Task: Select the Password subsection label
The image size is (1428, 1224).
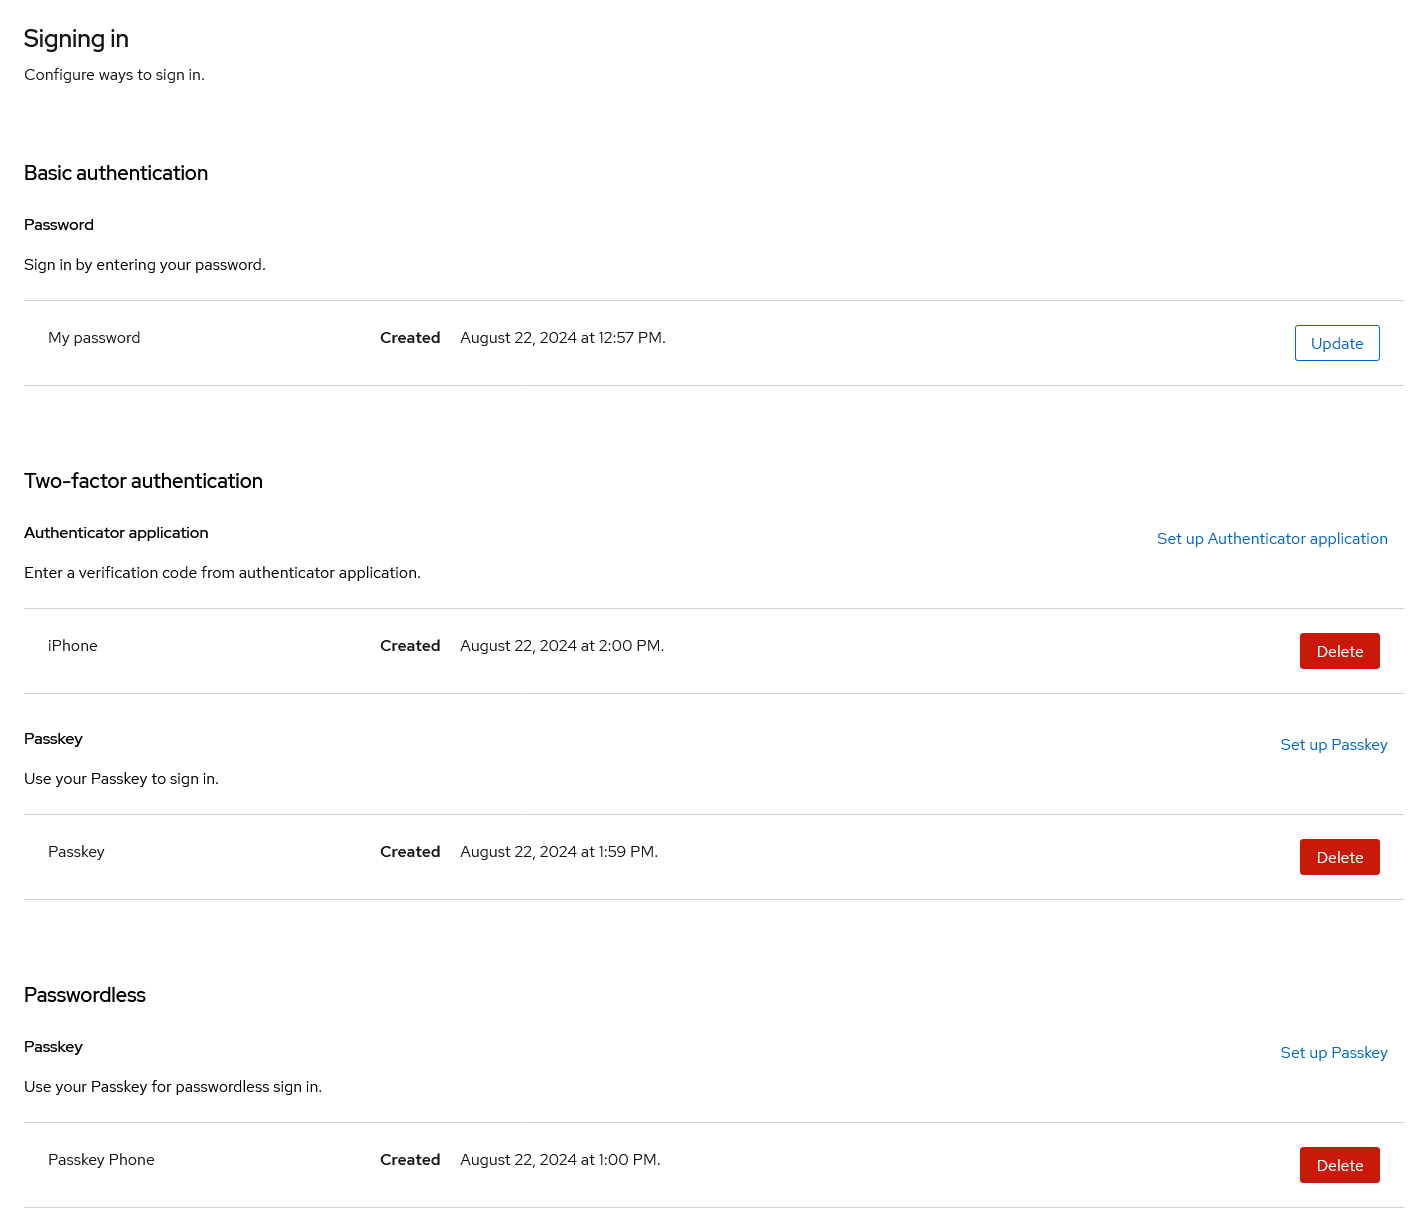Action: point(59,225)
